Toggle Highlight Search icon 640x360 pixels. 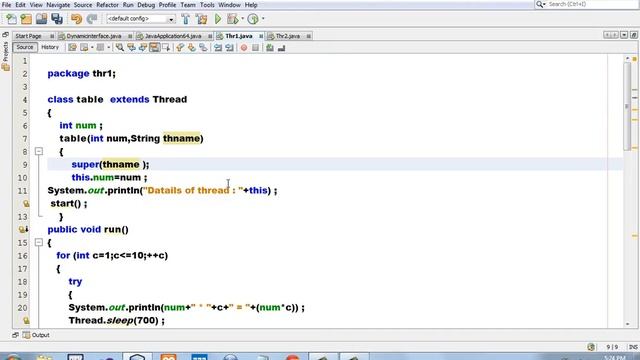click(154, 48)
